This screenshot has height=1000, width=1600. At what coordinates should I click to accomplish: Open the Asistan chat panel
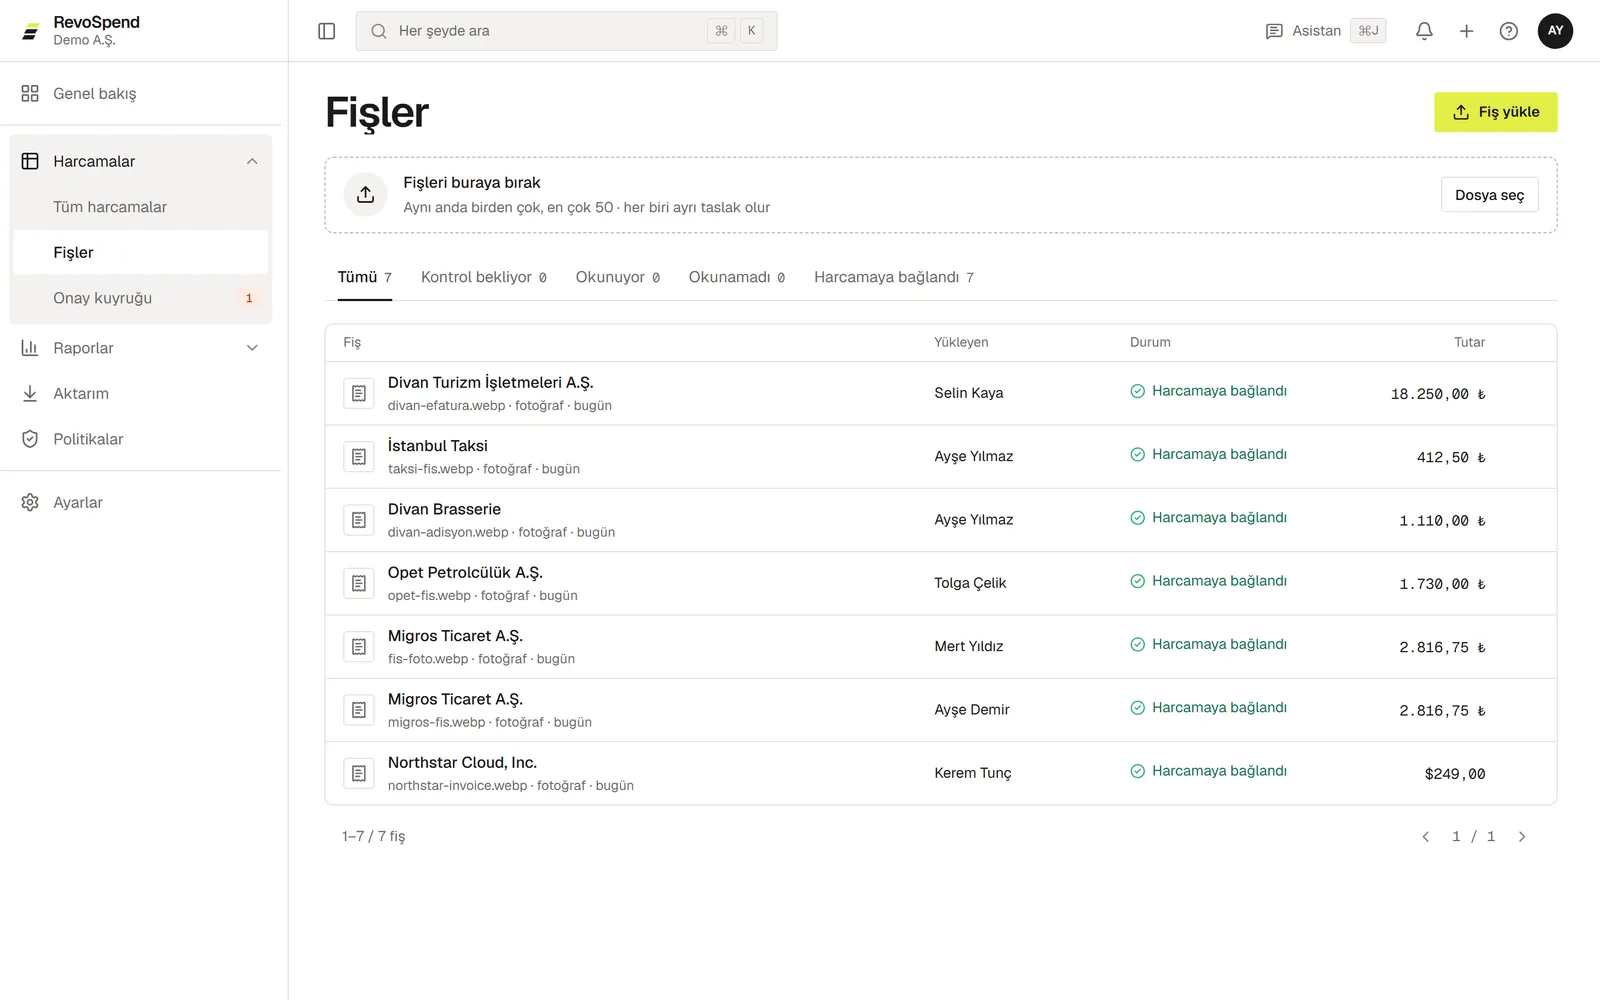[1325, 31]
